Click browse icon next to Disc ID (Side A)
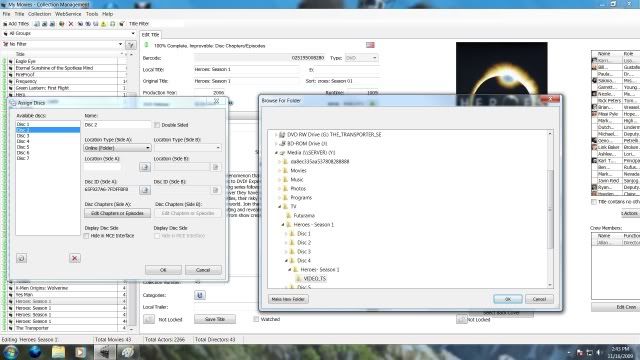 click(145, 190)
